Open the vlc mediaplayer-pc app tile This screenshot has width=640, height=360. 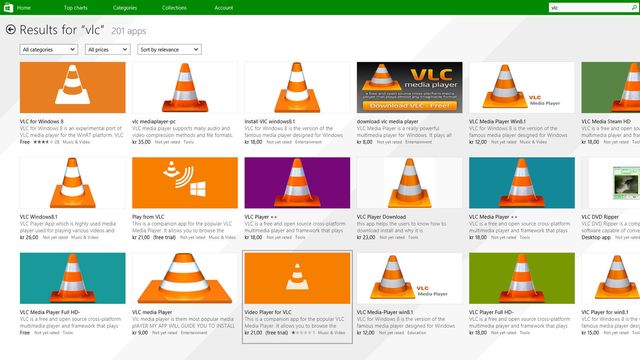(x=185, y=104)
